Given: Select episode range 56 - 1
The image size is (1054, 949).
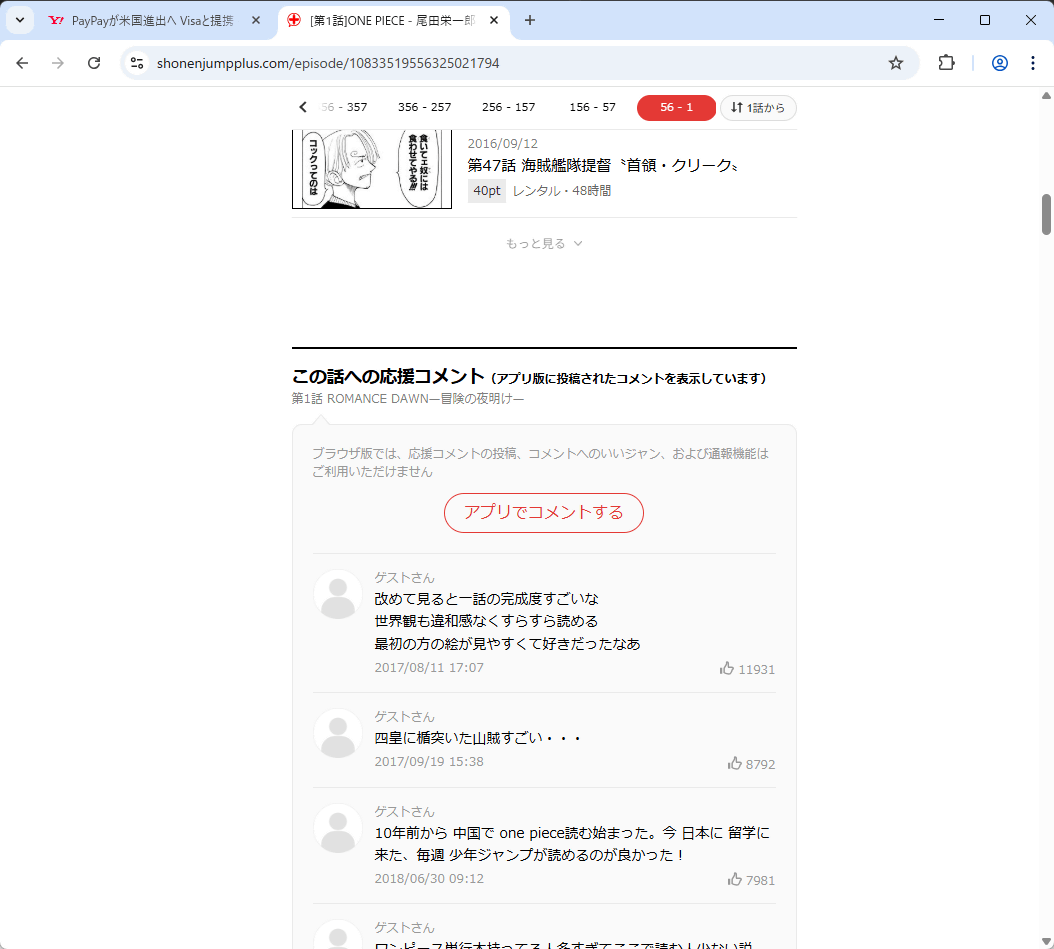Looking at the screenshot, I should pyautogui.click(x=676, y=108).
